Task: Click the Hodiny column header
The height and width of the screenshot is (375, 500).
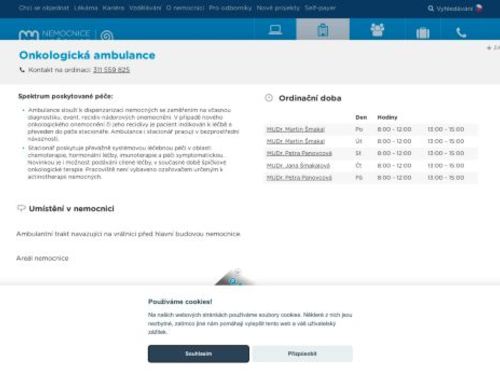Action: pos(387,117)
